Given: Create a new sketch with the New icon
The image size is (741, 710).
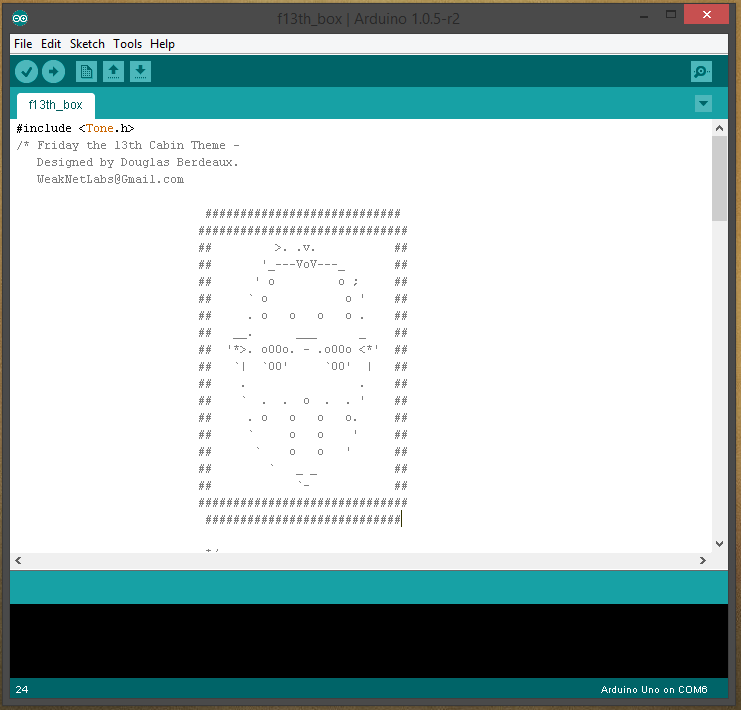Looking at the screenshot, I should tap(86, 72).
